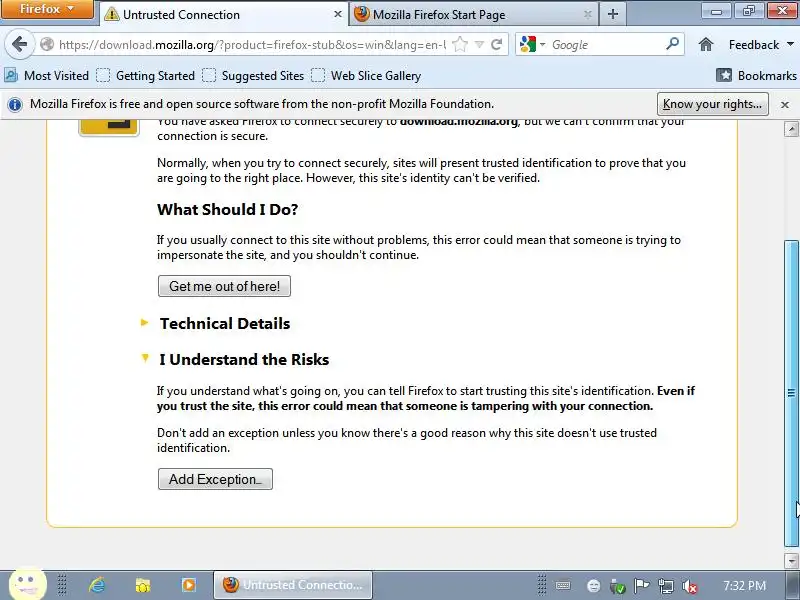Open the media player taskbar icon
800x600 pixels.
coord(188,585)
